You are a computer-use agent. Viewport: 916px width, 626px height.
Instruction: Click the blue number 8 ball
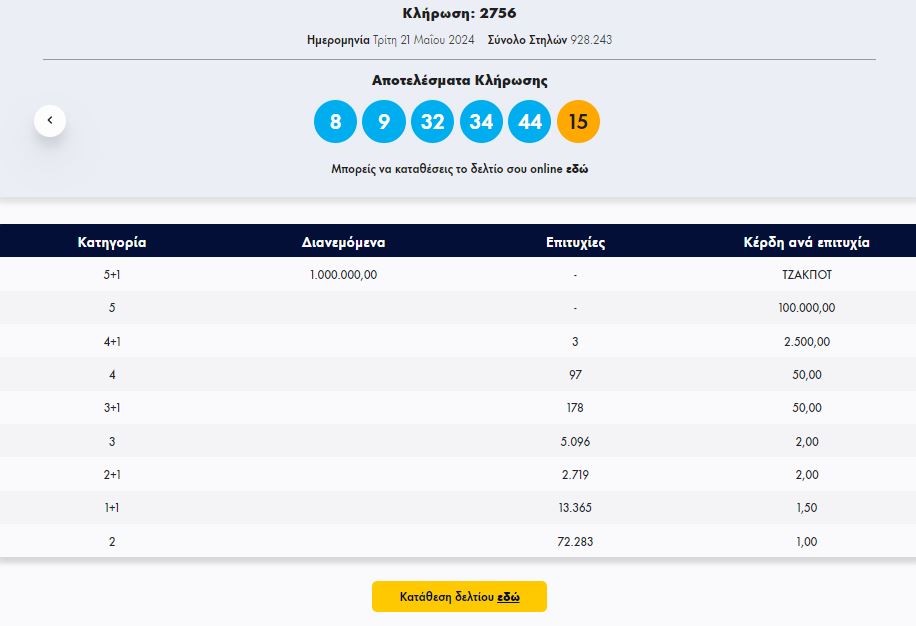(335, 122)
